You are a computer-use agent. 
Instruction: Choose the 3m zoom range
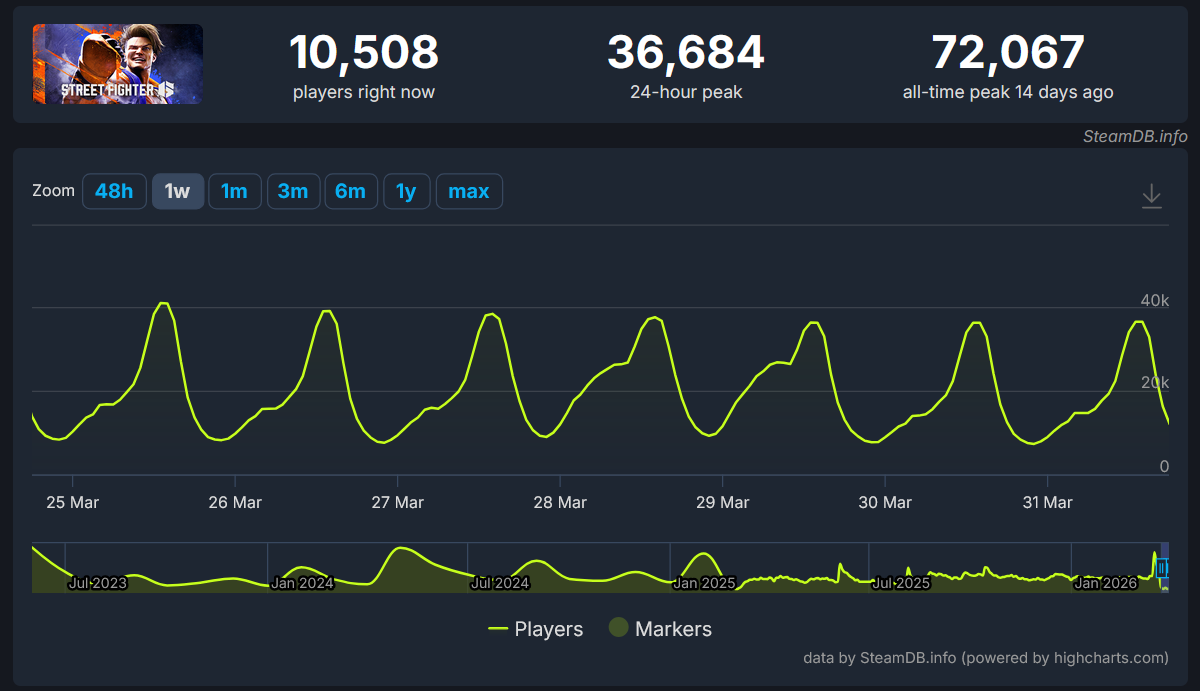293,191
